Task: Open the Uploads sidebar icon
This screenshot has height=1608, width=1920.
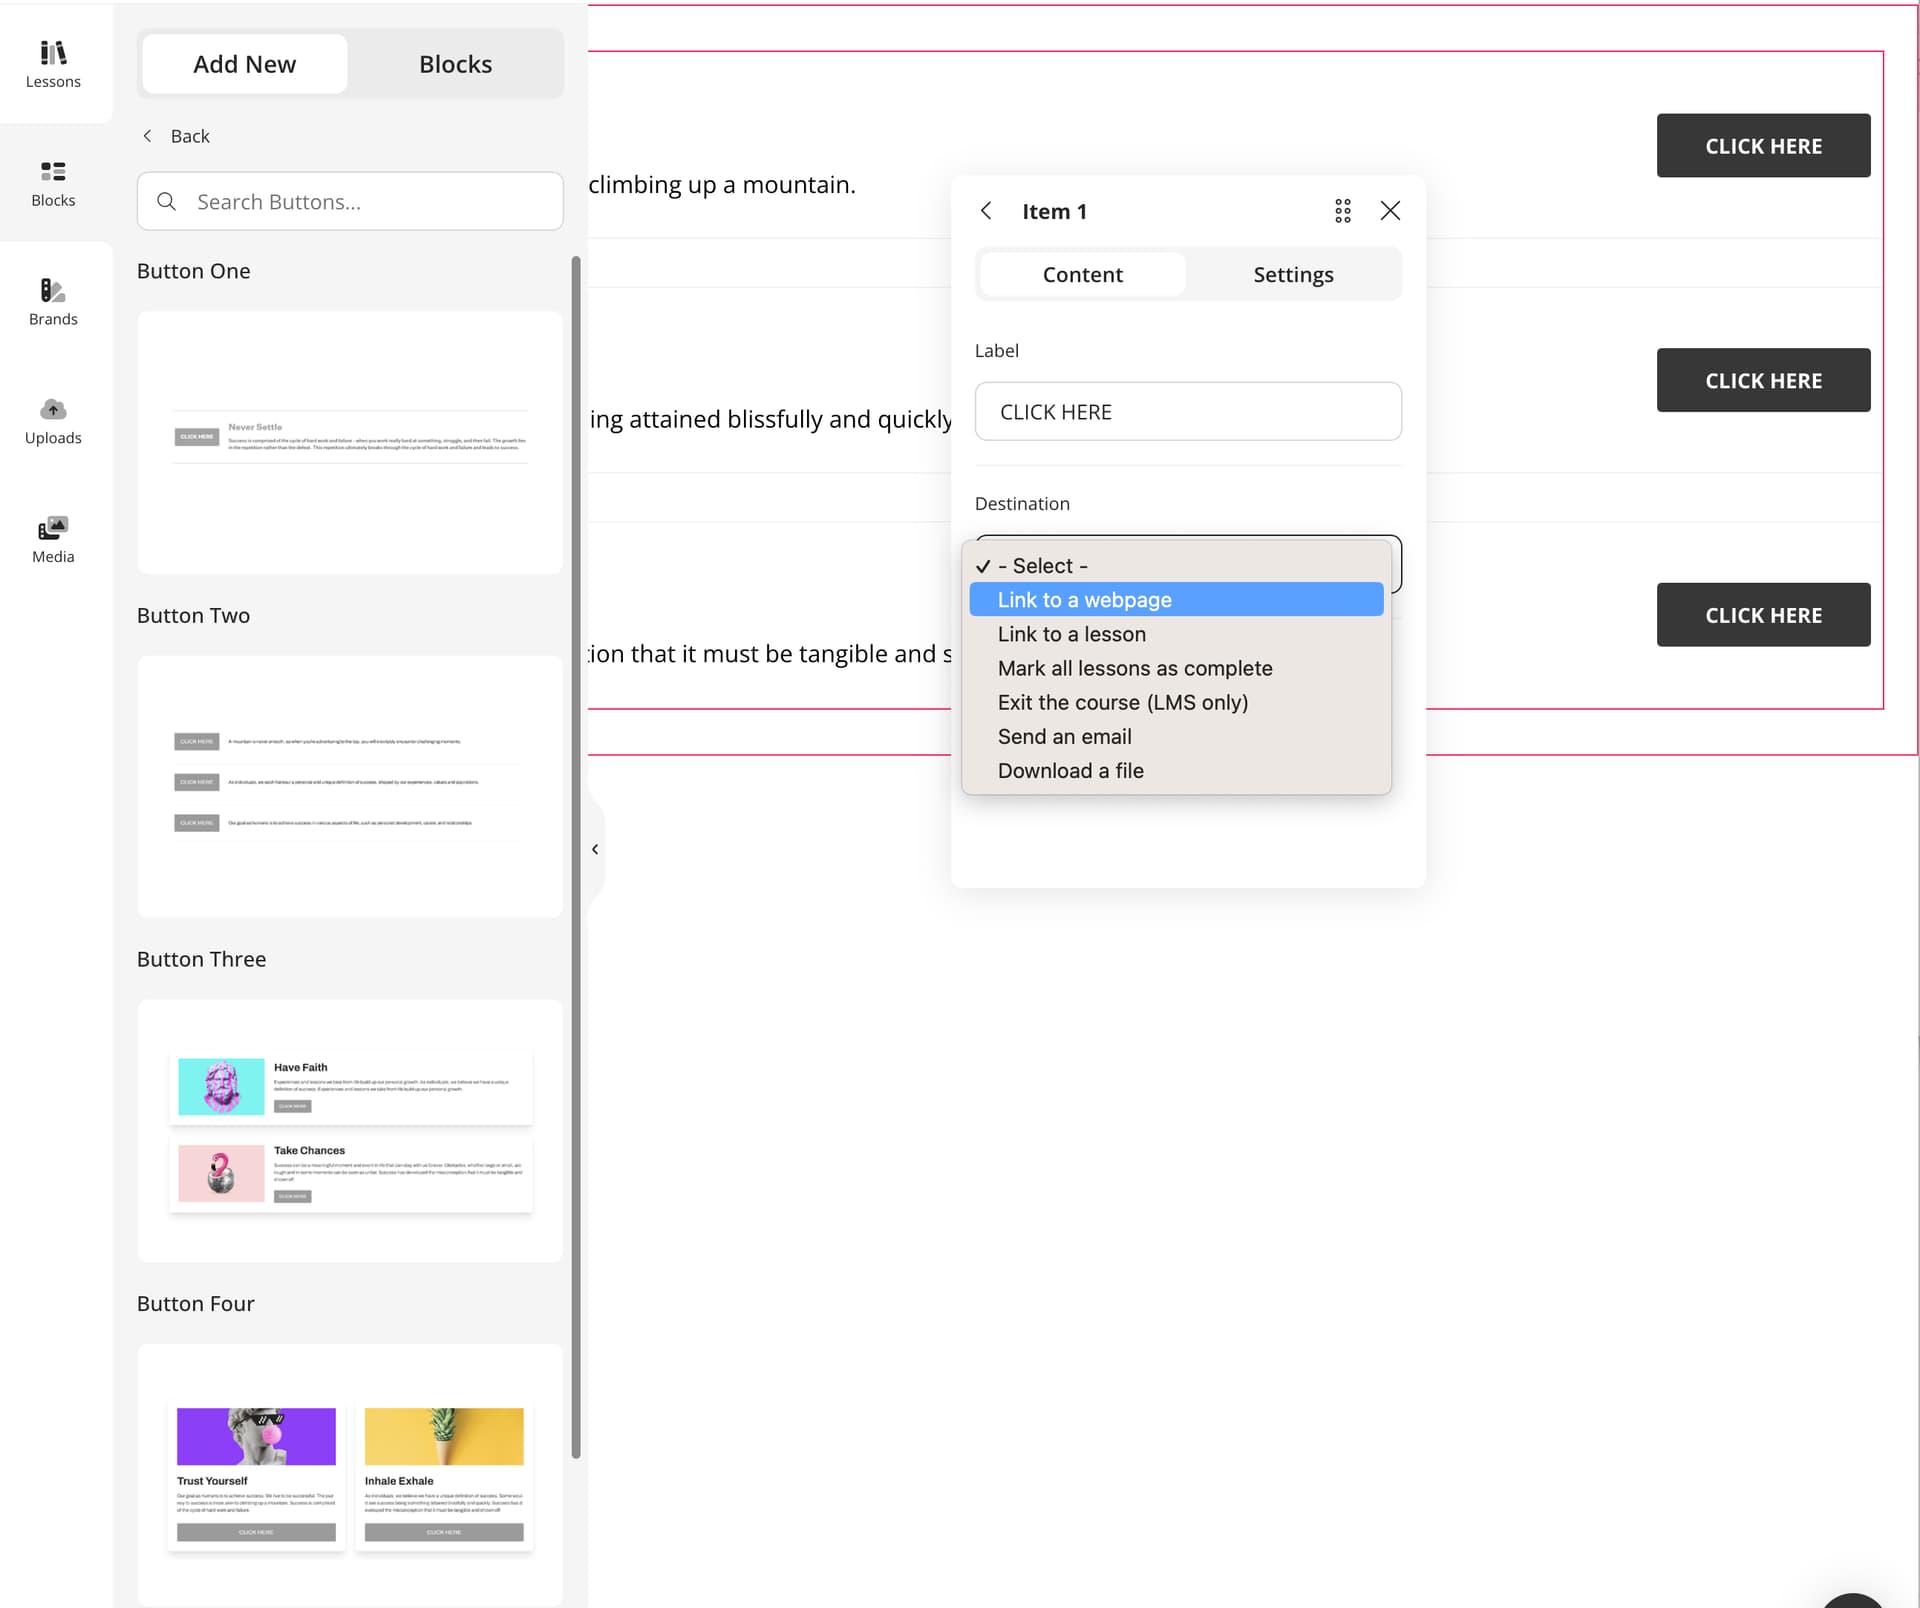Action: (x=53, y=421)
